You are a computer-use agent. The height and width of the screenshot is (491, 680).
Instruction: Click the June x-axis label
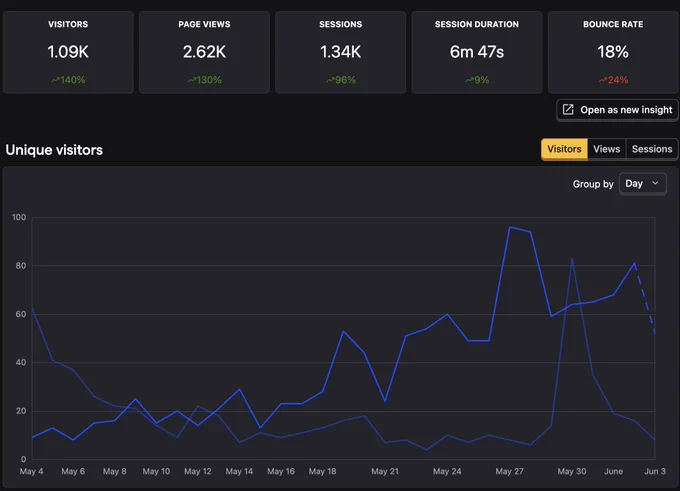click(613, 471)
